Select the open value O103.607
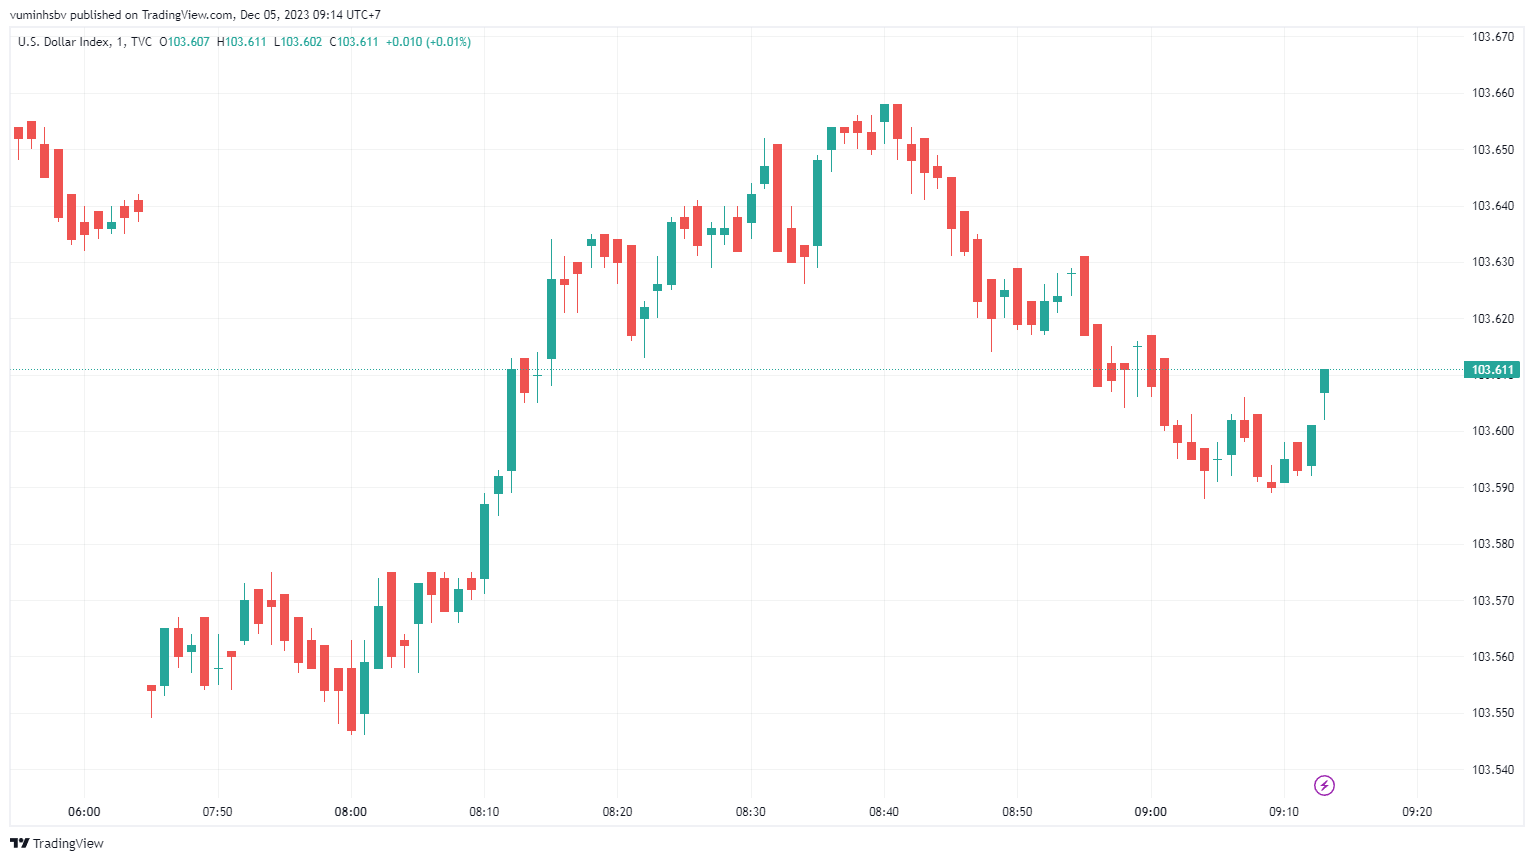Screen dimensions: 1534x861 (x=185, y=42)
